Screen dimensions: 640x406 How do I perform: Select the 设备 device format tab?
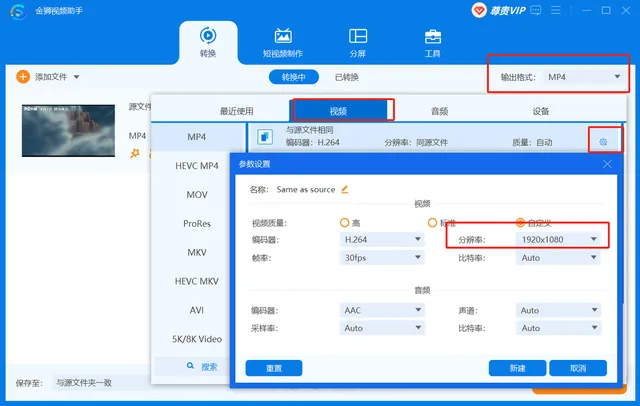540,111
